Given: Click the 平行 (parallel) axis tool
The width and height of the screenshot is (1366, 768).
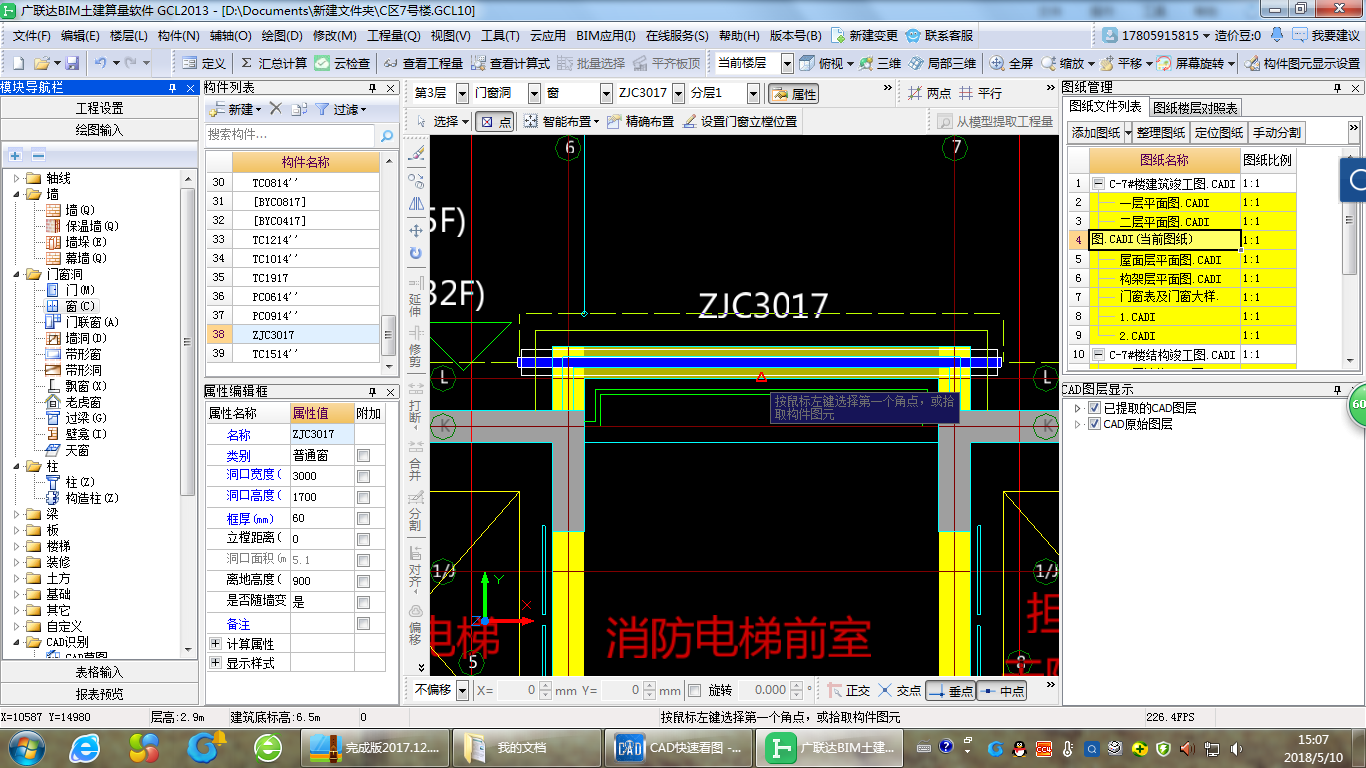Looking at the screenshot, I should click(x=980, y=93).
